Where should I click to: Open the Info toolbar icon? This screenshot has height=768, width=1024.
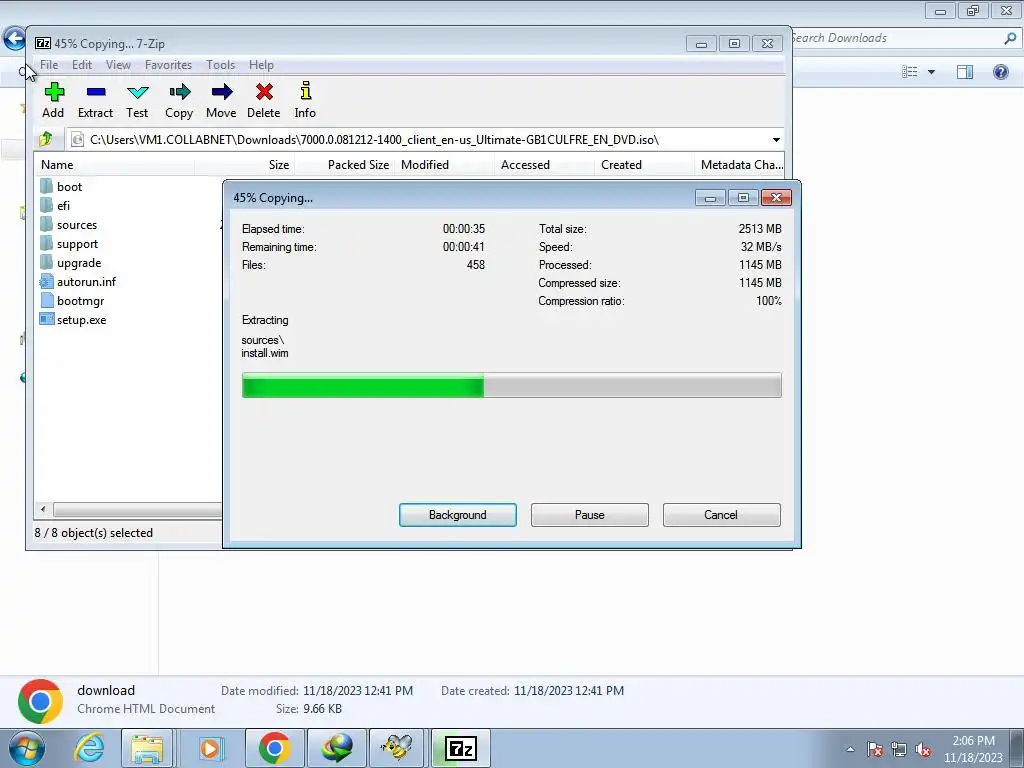[x=305, y=100]
